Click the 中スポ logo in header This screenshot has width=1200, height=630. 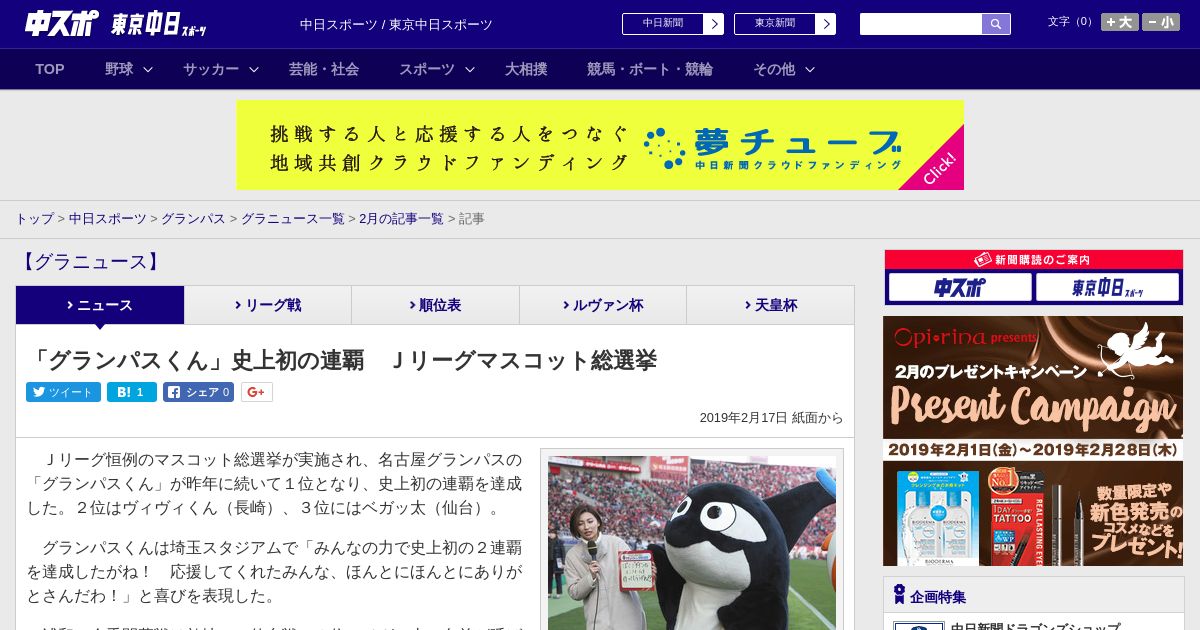[x=62, y=23]
